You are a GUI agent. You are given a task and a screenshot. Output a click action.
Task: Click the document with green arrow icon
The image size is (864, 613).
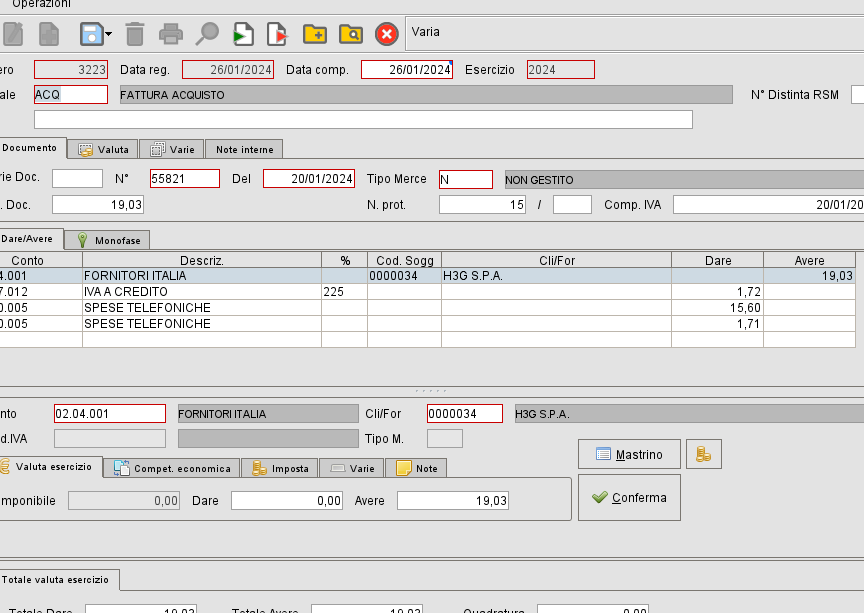(x=243, y=34)
